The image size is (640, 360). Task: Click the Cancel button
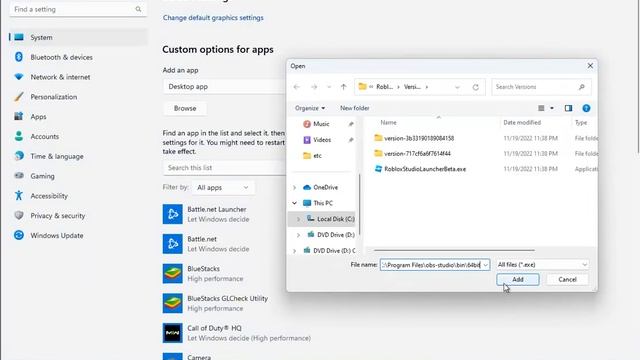coord(567,280)
